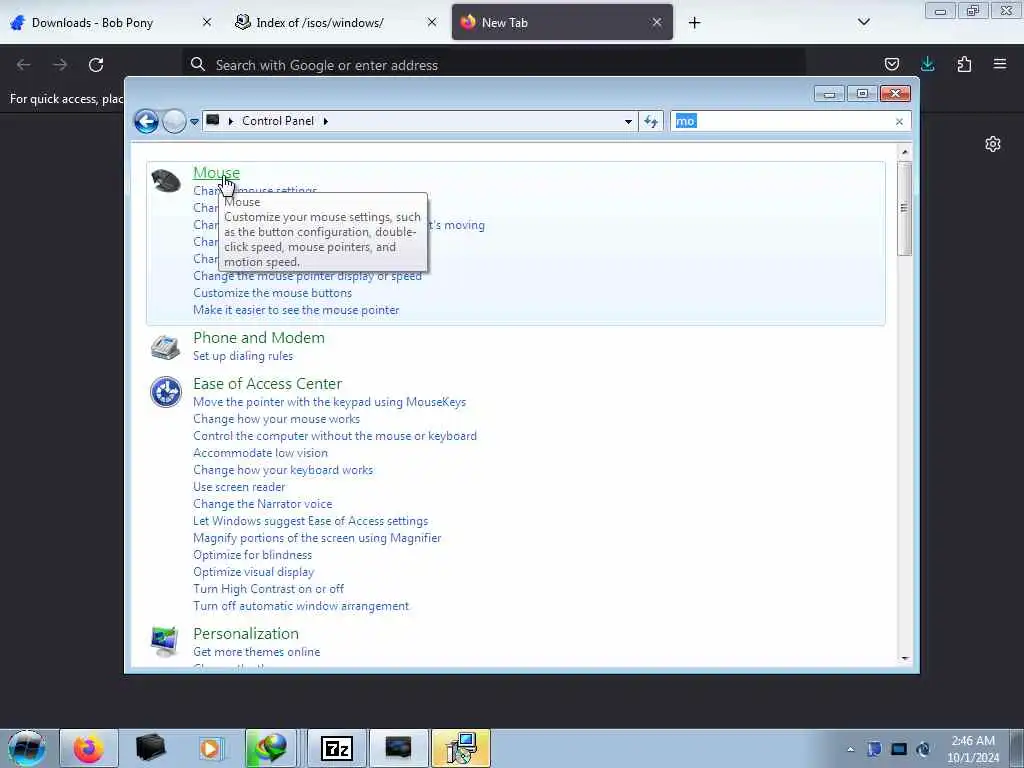
Task: Click the Control Panel scrollbar up arrow
Action: click(904, 152)
